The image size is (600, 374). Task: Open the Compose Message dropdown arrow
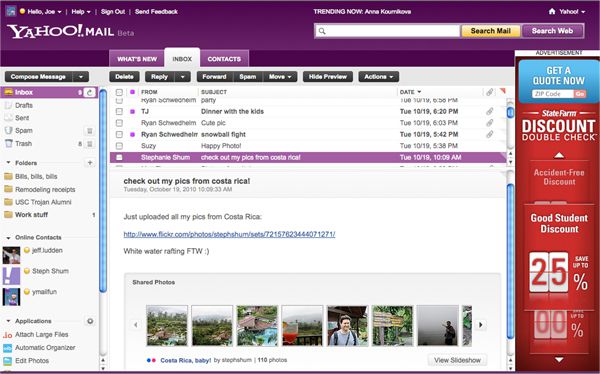81,77
